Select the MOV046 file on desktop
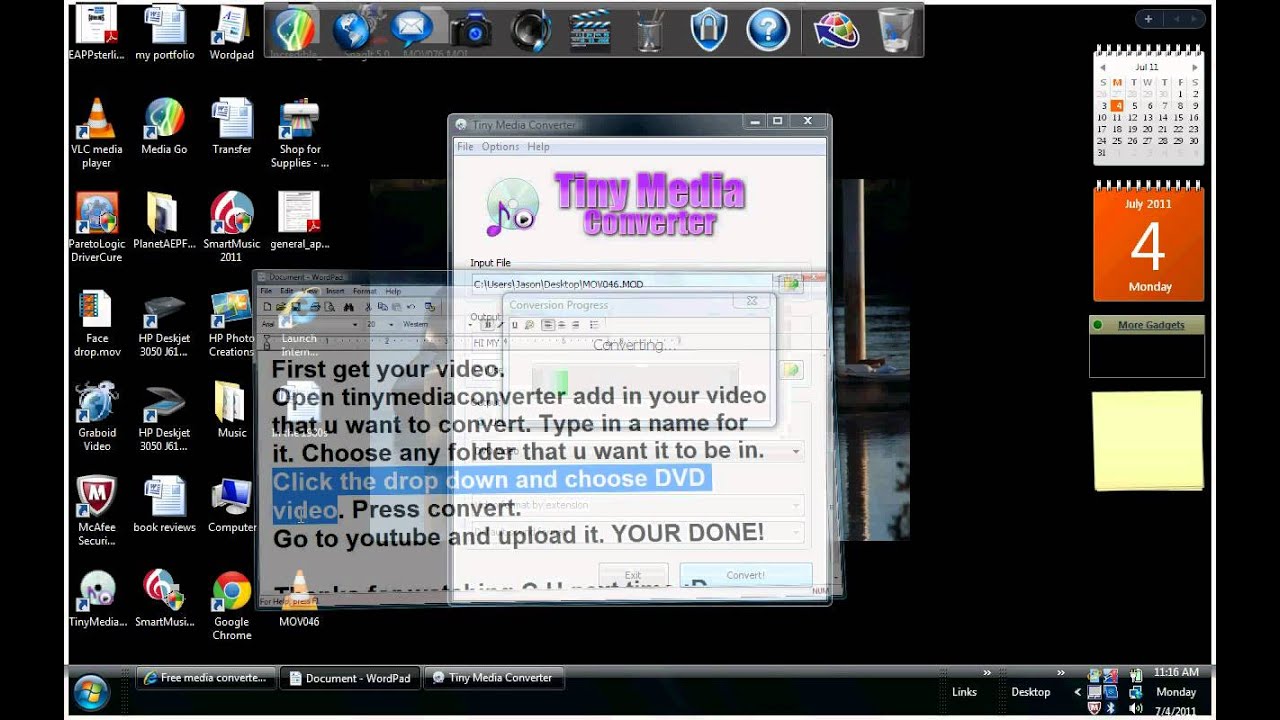Viewport: 1280px width, 720px height. [299, 598]
